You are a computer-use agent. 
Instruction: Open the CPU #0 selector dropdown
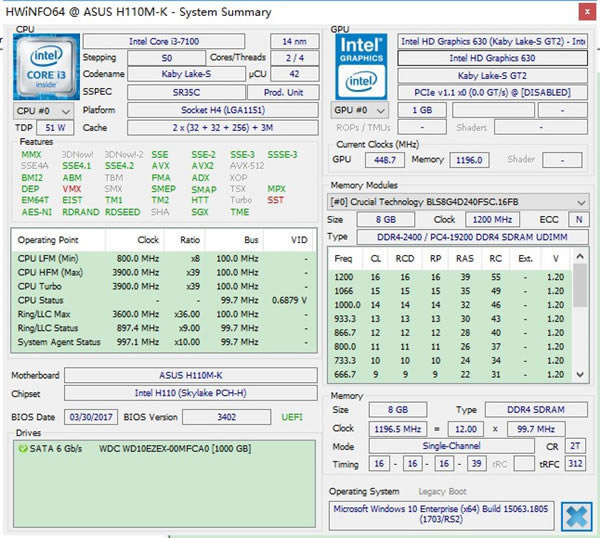click(x=43, y=110)
